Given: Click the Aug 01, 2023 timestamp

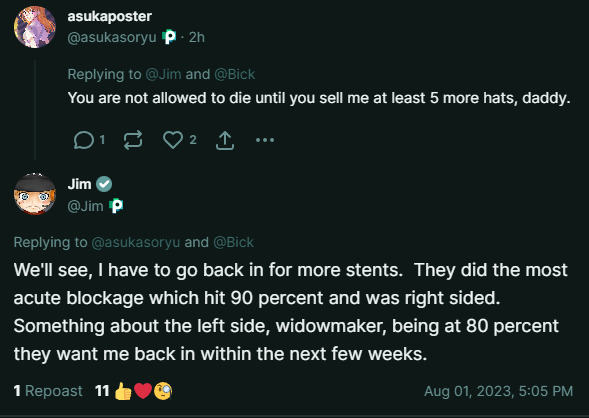Looking at the screenshot, I should click(498, 391).
